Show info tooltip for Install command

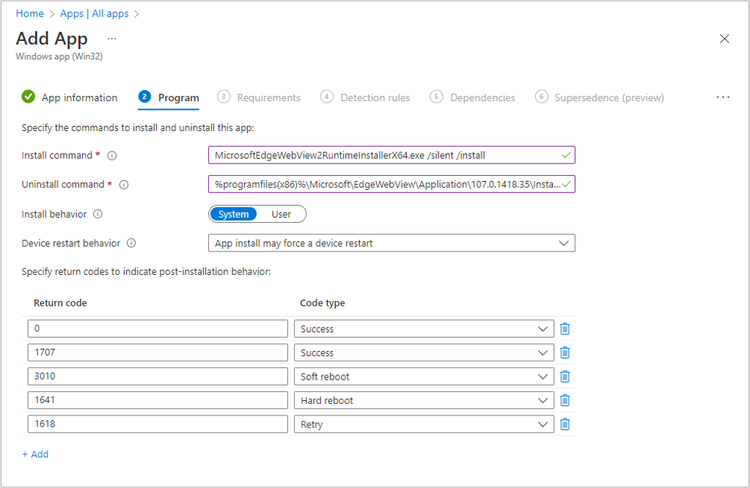click(x=112, y=156)
